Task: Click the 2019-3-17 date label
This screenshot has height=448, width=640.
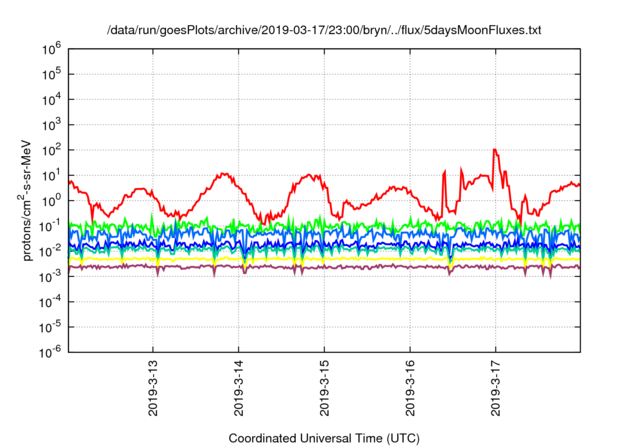Action: 496,388
